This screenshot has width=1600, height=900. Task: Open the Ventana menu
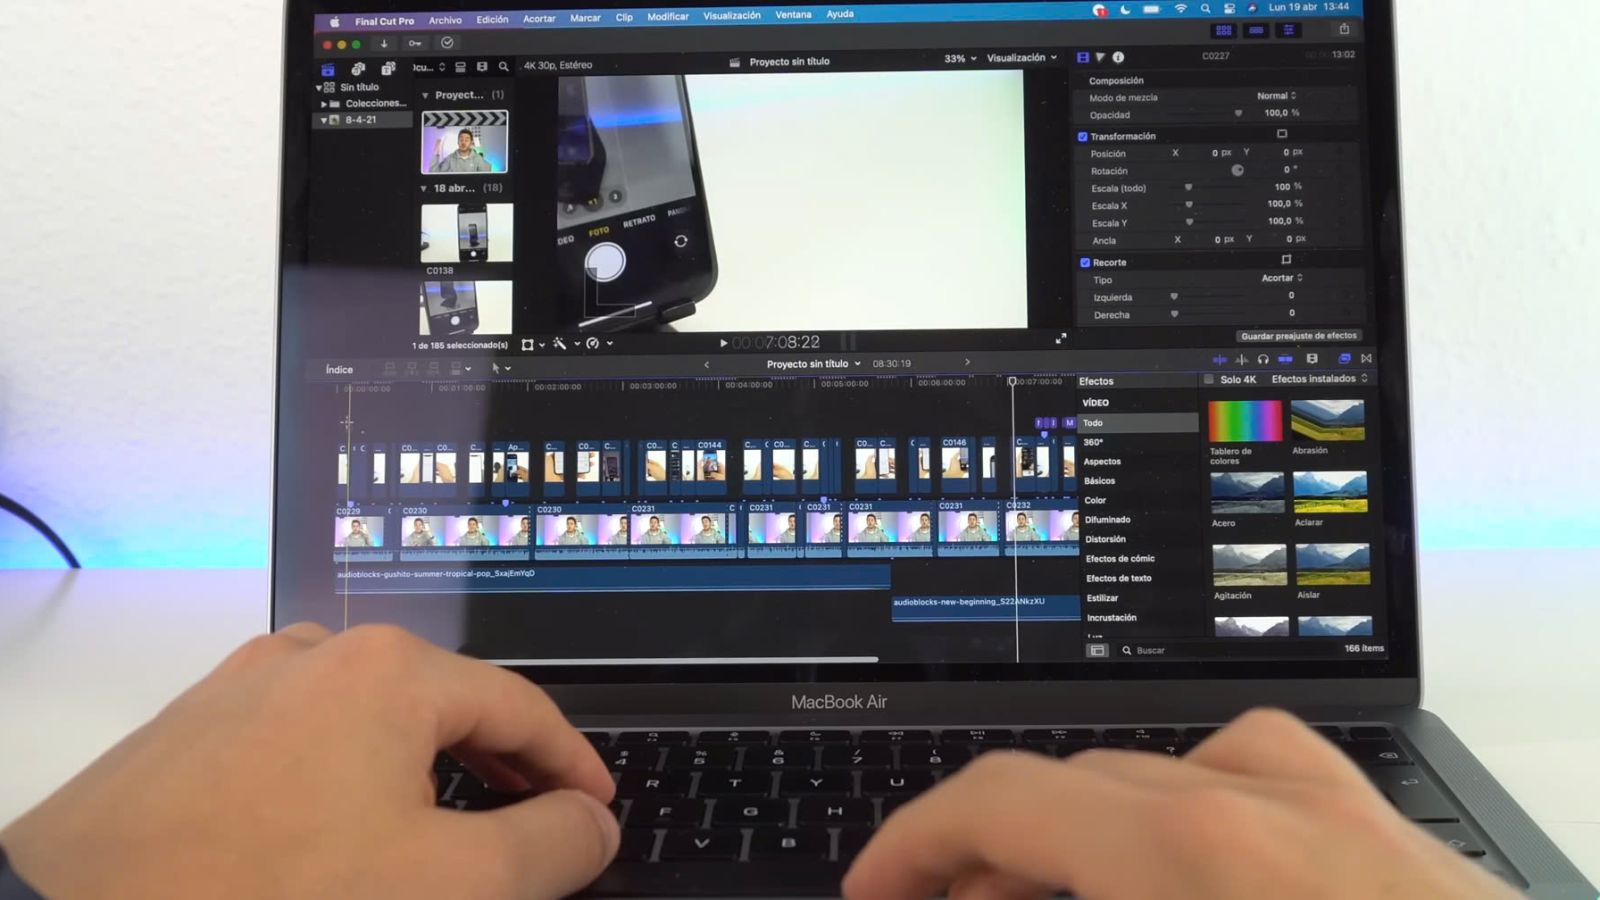[x=793, y=15]
